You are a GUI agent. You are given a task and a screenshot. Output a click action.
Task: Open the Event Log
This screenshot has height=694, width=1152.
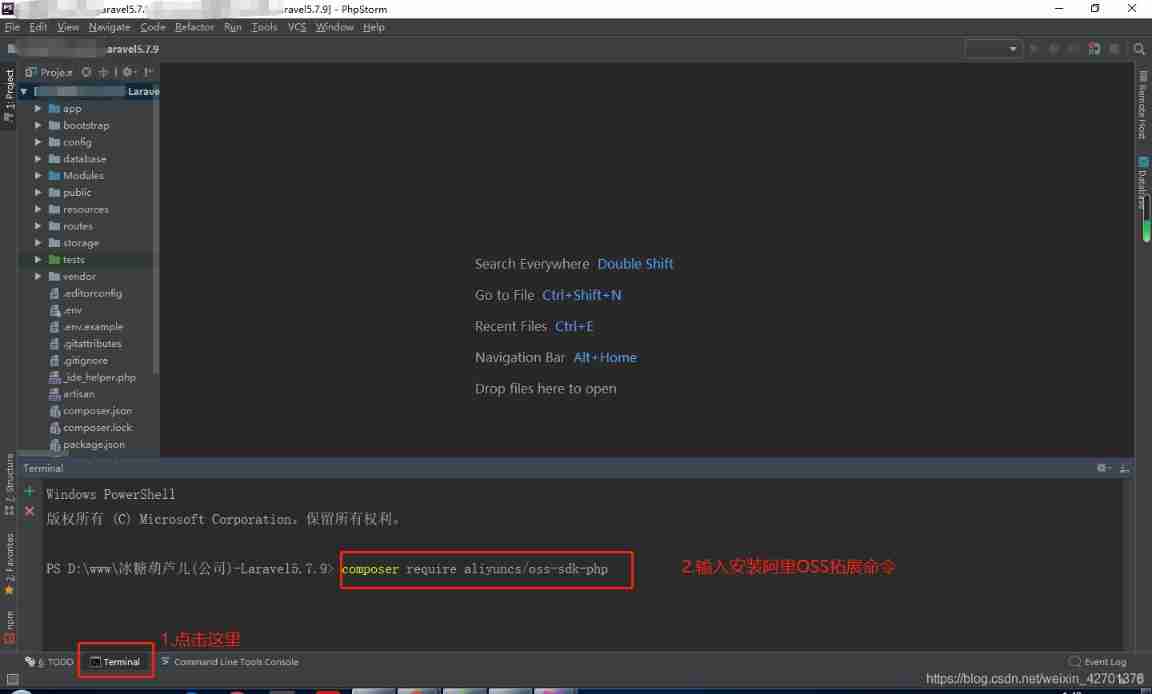click(1097, 661)
